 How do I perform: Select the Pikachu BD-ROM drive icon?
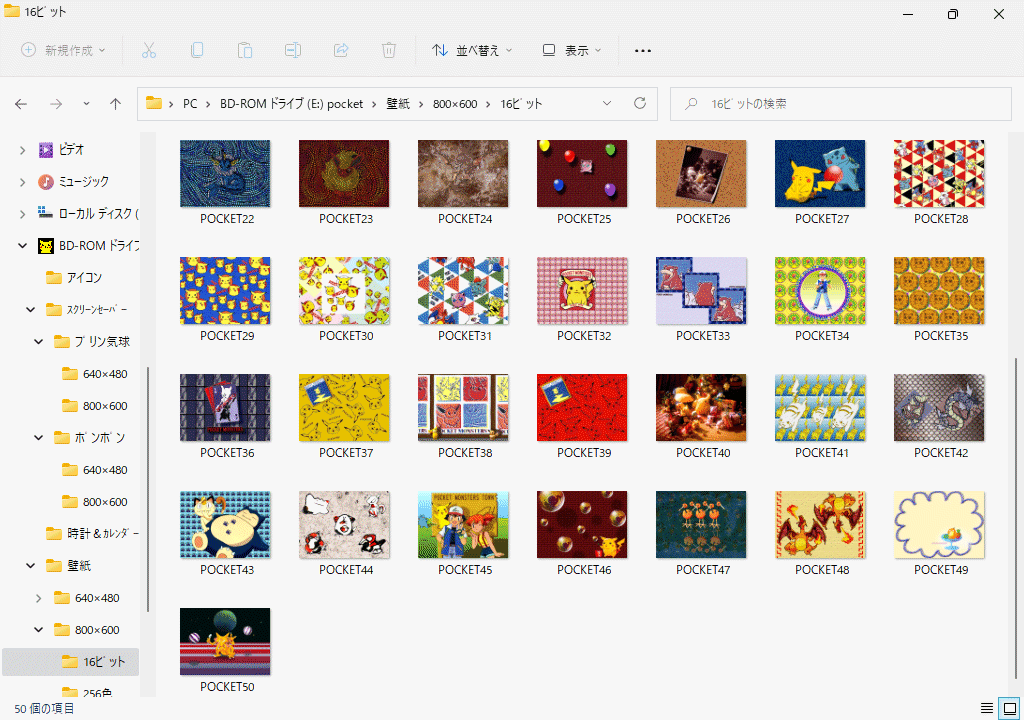coord(46,246)
